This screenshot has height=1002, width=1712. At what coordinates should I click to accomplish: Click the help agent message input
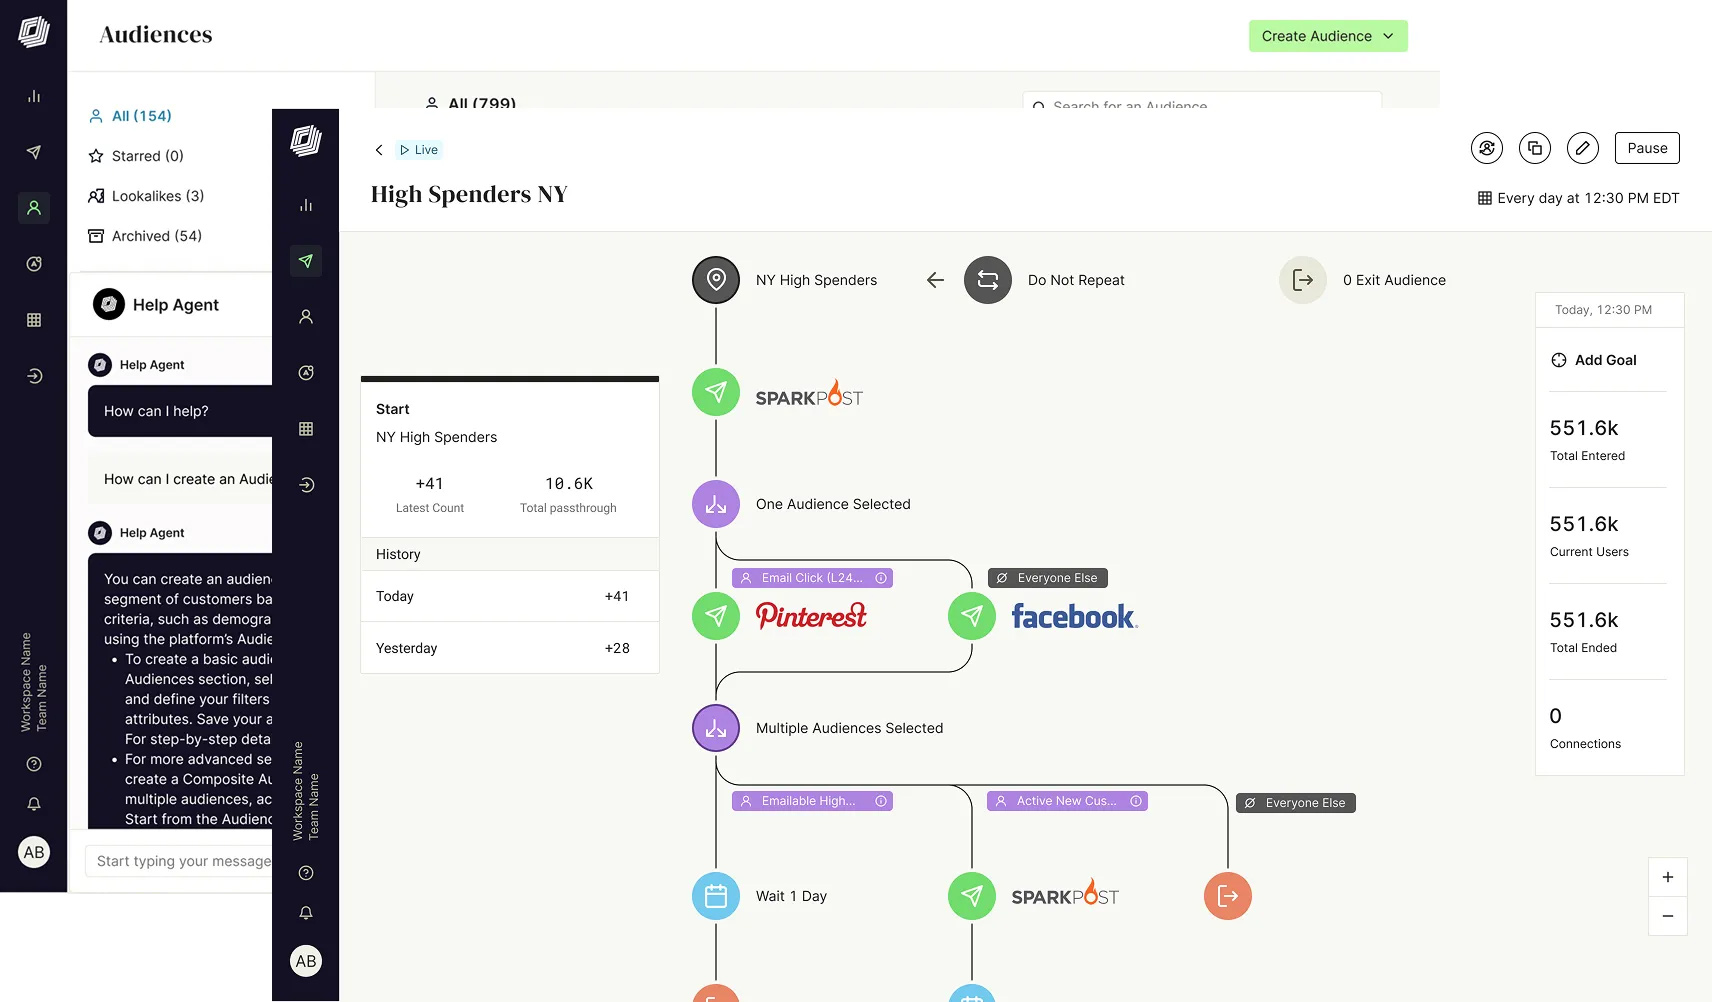[x=180, y=861]
